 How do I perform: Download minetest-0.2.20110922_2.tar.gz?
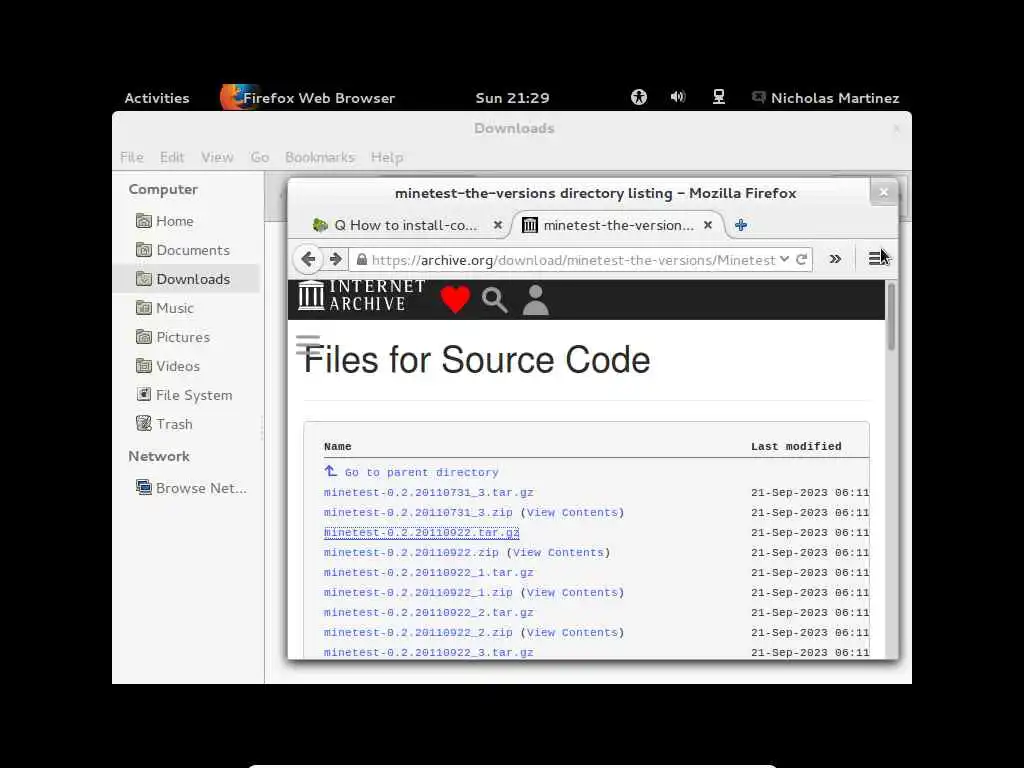[x=428, y=613]
